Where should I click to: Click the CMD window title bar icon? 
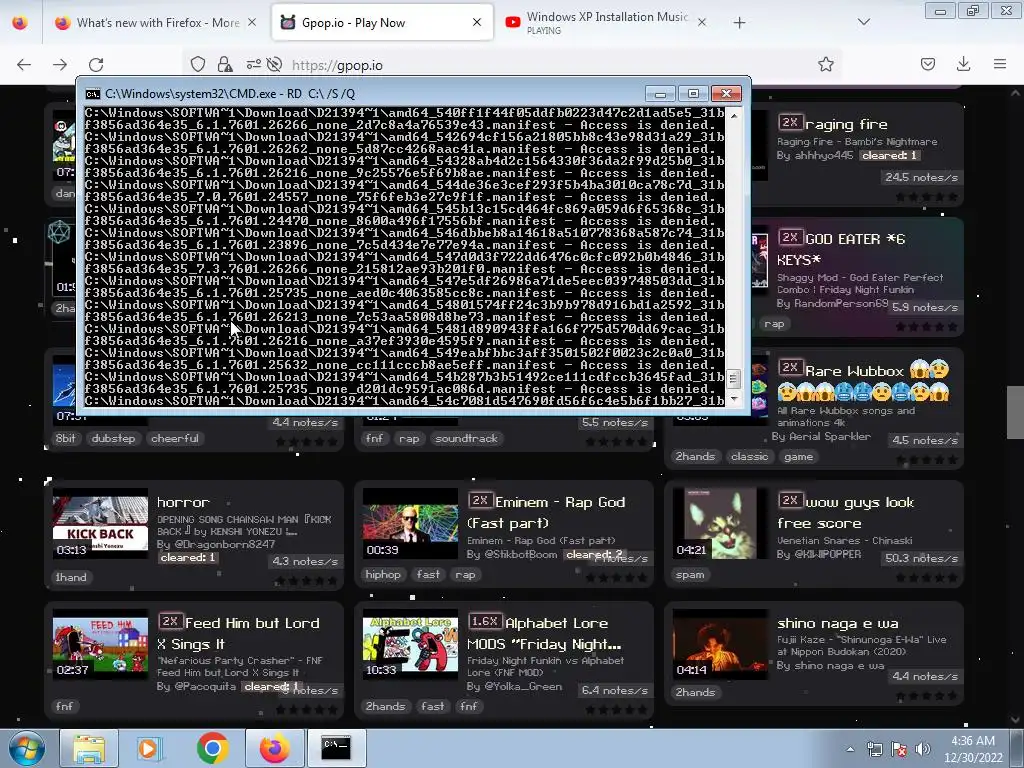click(x=93, y=94)
